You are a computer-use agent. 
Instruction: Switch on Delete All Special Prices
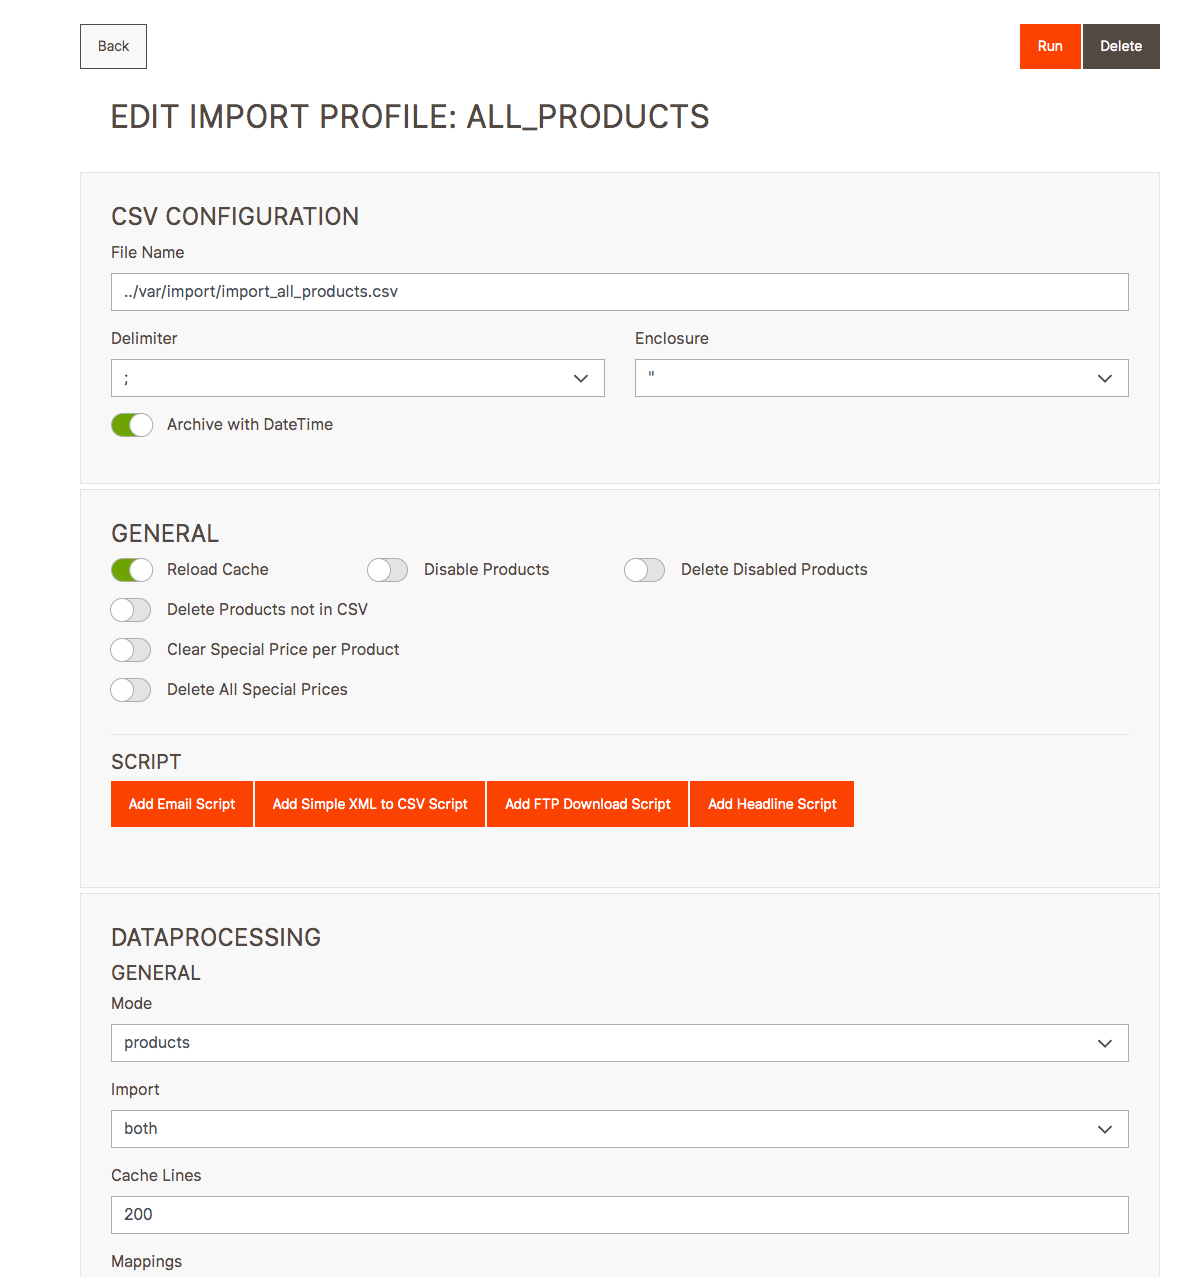coord(131,690)
